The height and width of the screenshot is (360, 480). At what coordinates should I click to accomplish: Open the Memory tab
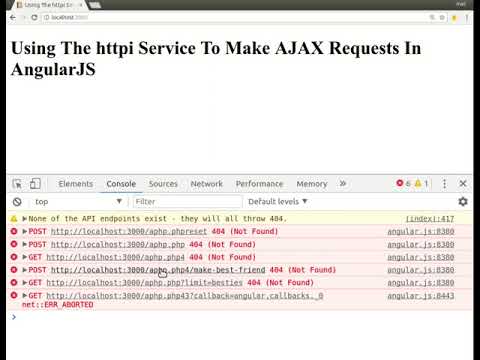coord(312,184)
